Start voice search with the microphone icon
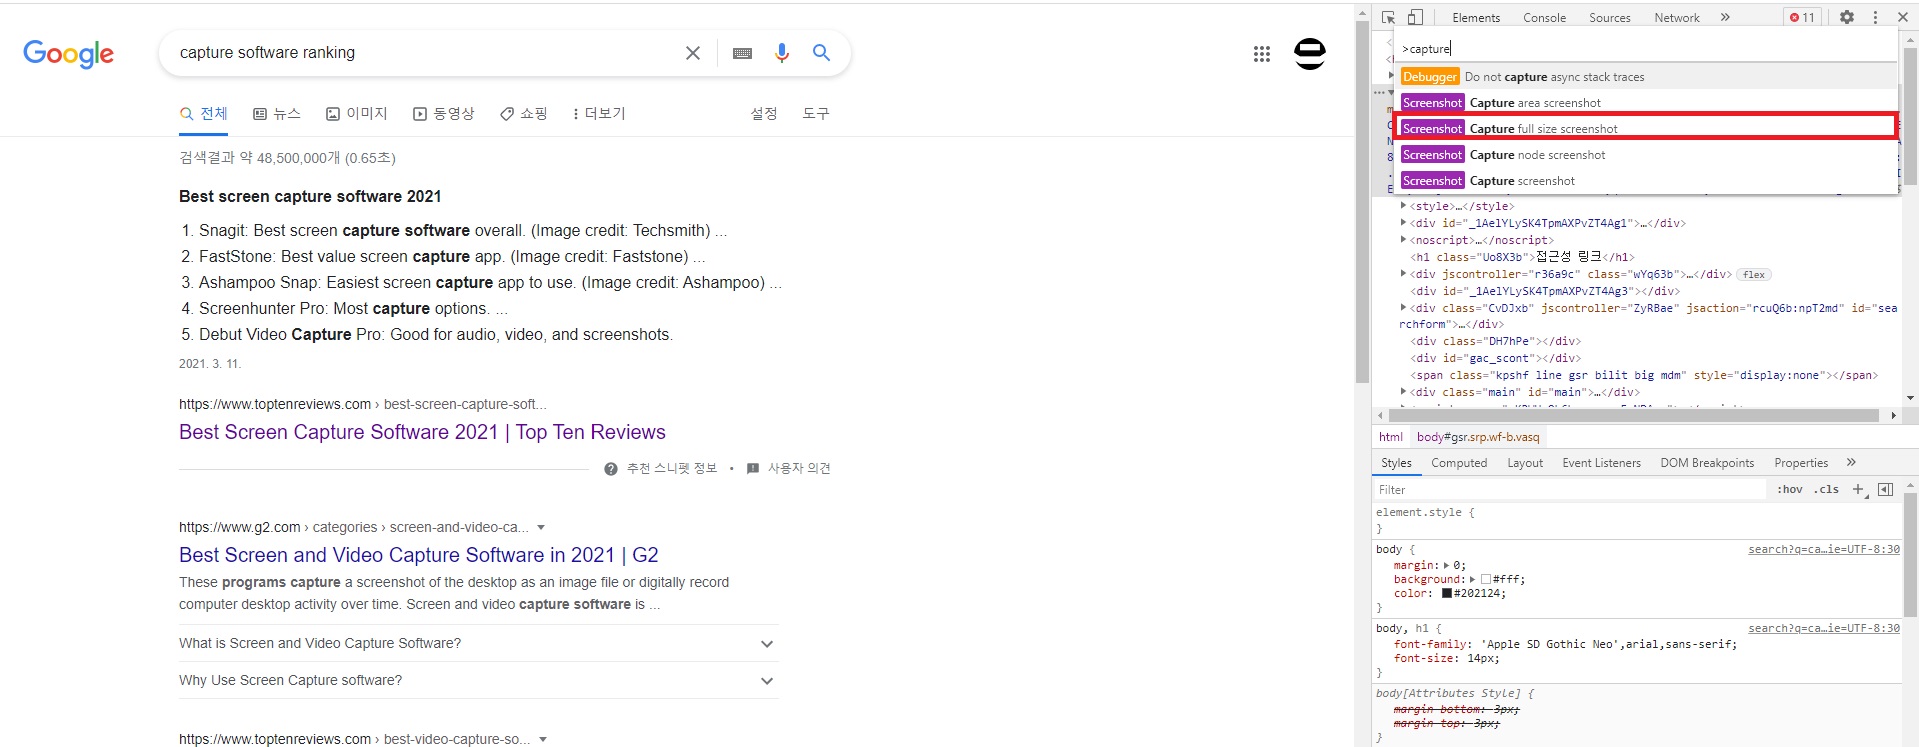The height and width of the screenshot is (747, 1919). [x=782, y=53]
